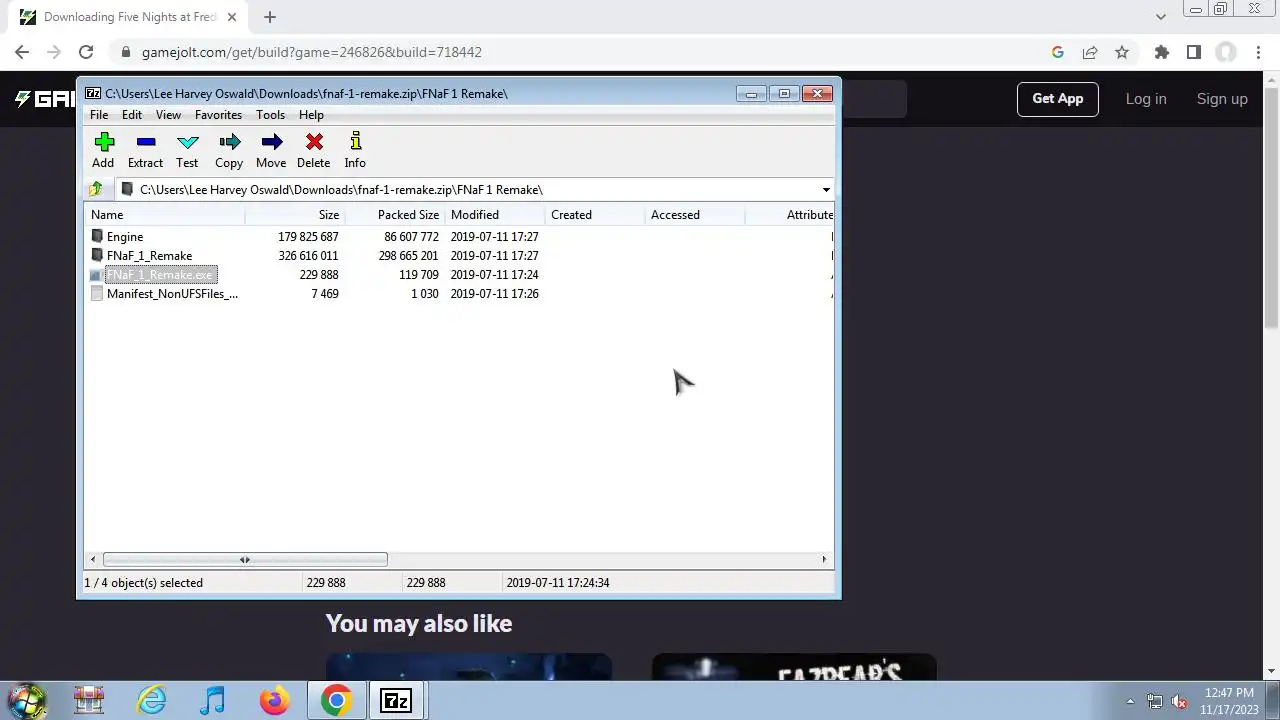Screen dimensions: 1280x720
Task: Click the Google icon in address bar
Action: [x=1058, y=52]
